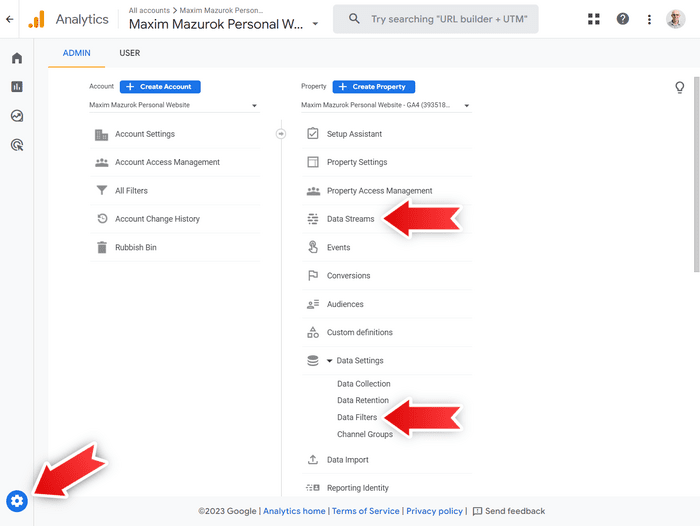Click the Create Account button

click(160, 87)
